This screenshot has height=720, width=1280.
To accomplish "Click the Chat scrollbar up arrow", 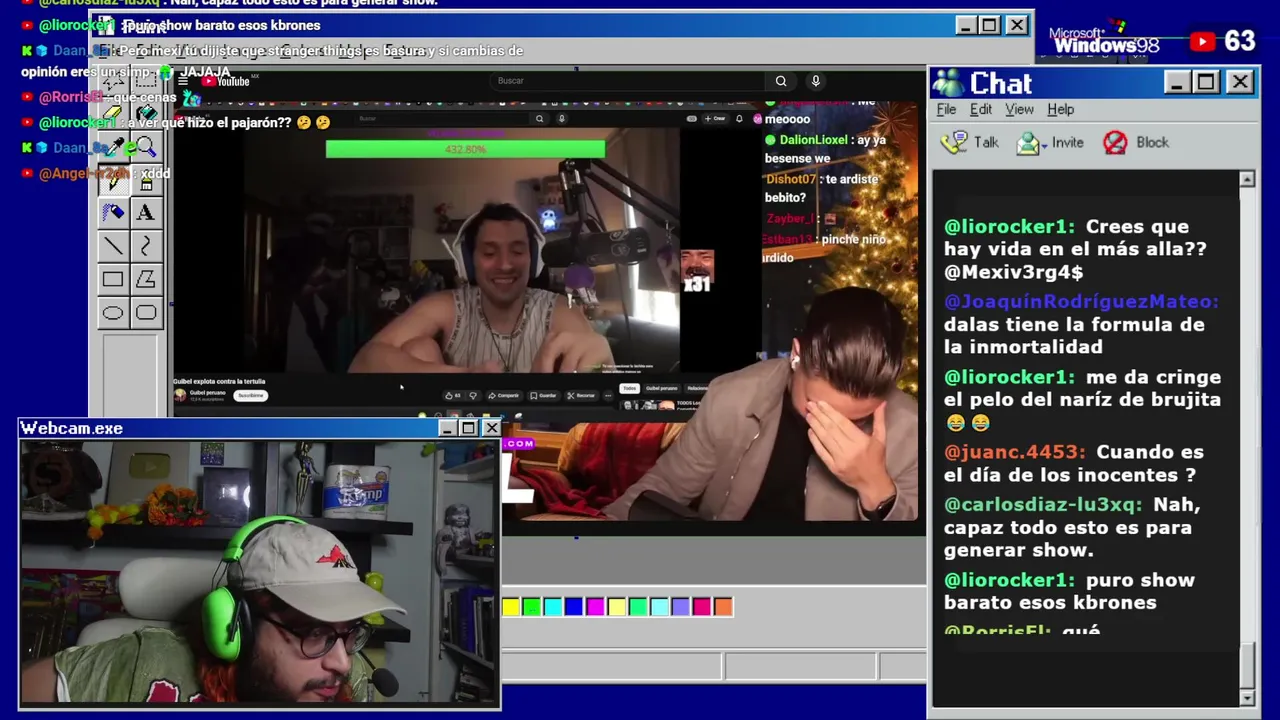I will 1247,179.
